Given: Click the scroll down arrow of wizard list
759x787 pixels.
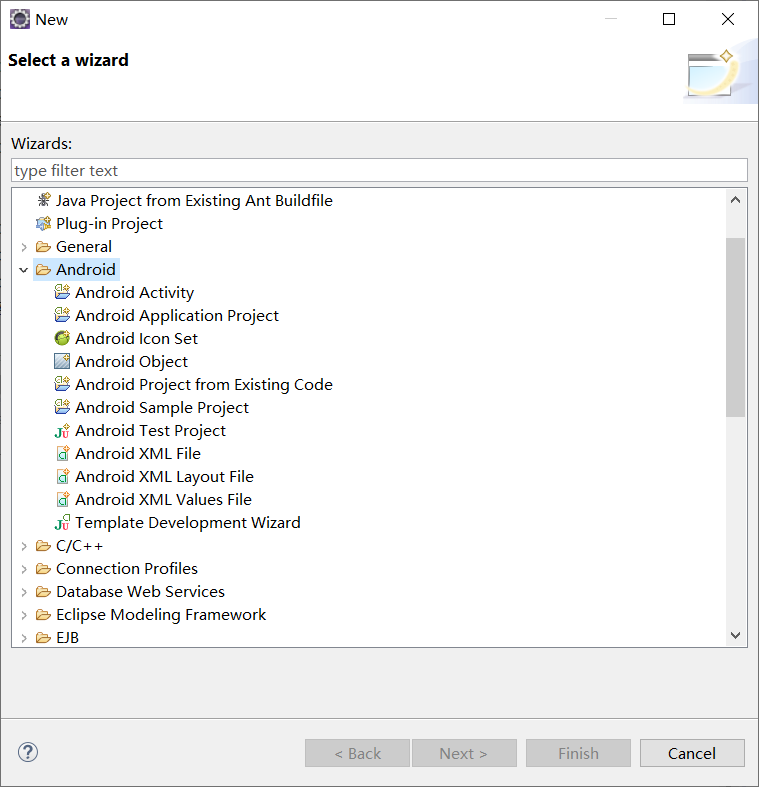Looking at the screenshot, I should (x=735, y=635).
